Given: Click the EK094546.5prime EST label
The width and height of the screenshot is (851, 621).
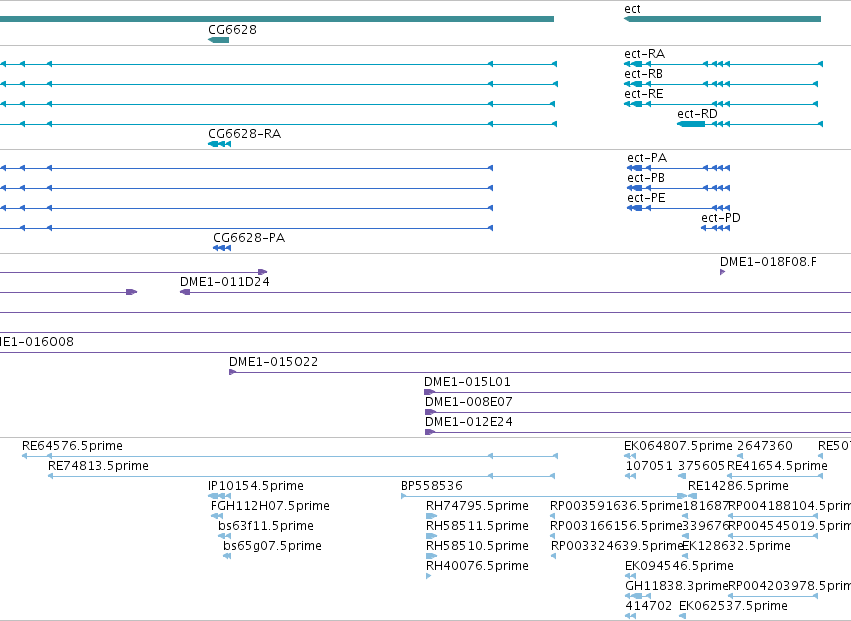Looking at the screenshot, I should (x=679, y=566).
